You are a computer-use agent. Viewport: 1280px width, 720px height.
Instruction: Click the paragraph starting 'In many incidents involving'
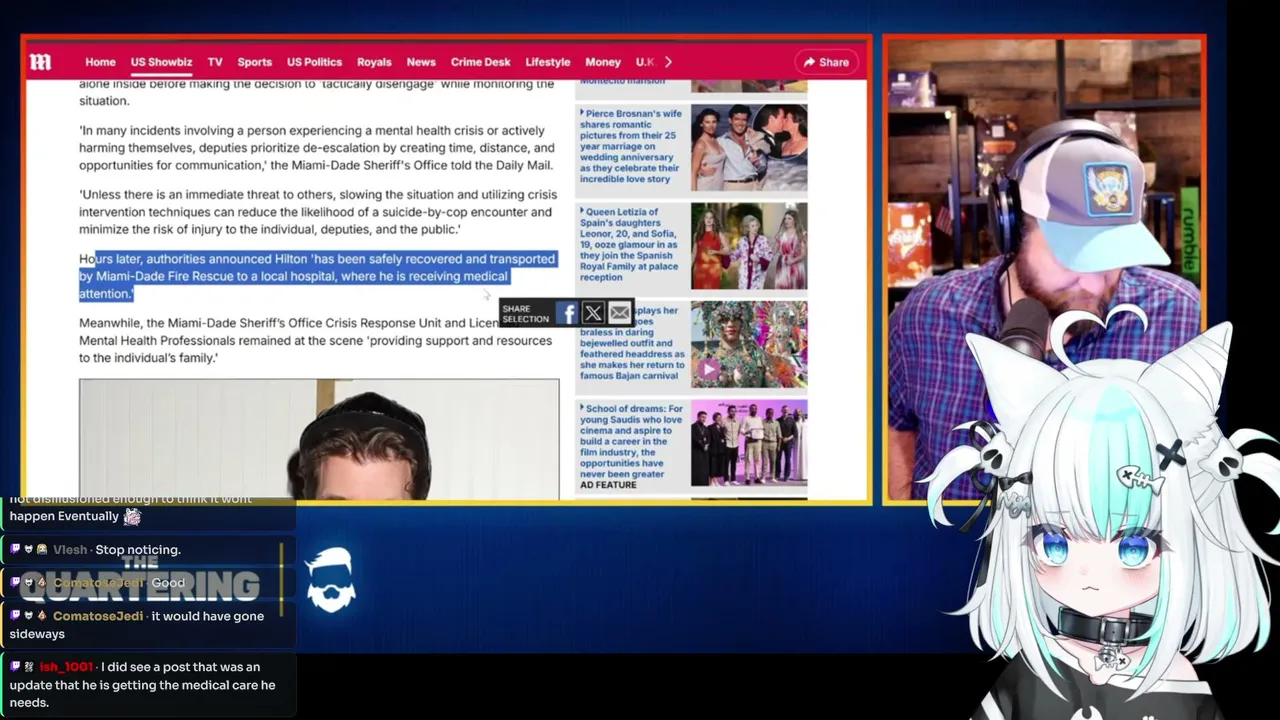pos(316,148)
